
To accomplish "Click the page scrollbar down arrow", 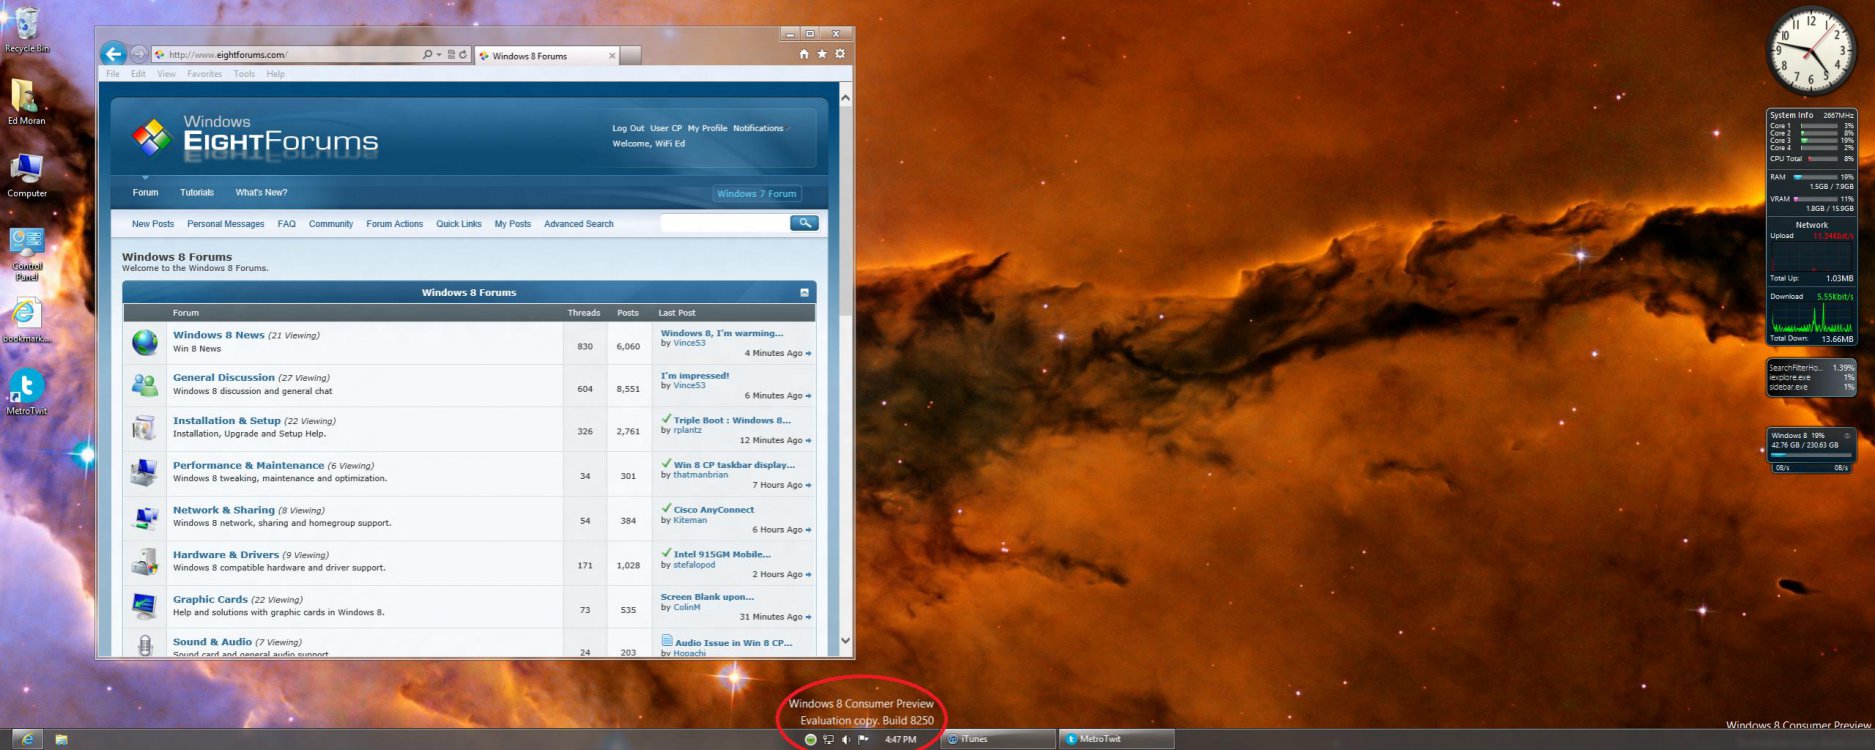I will pos(845,641).
